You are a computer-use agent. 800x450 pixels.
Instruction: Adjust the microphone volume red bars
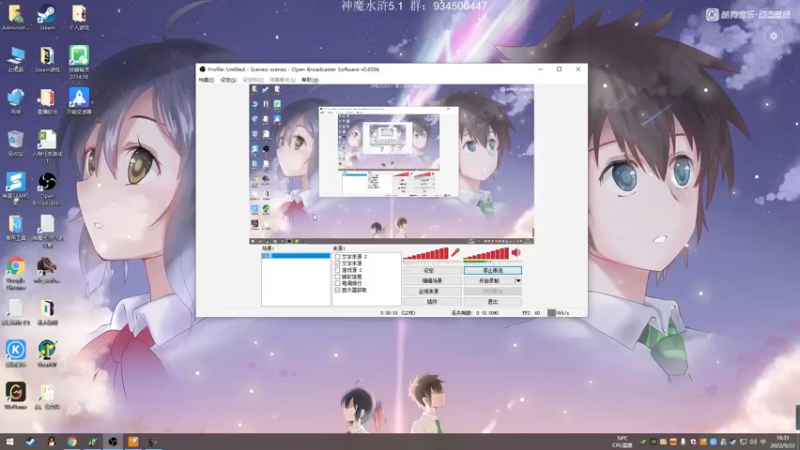click(426, 253)
